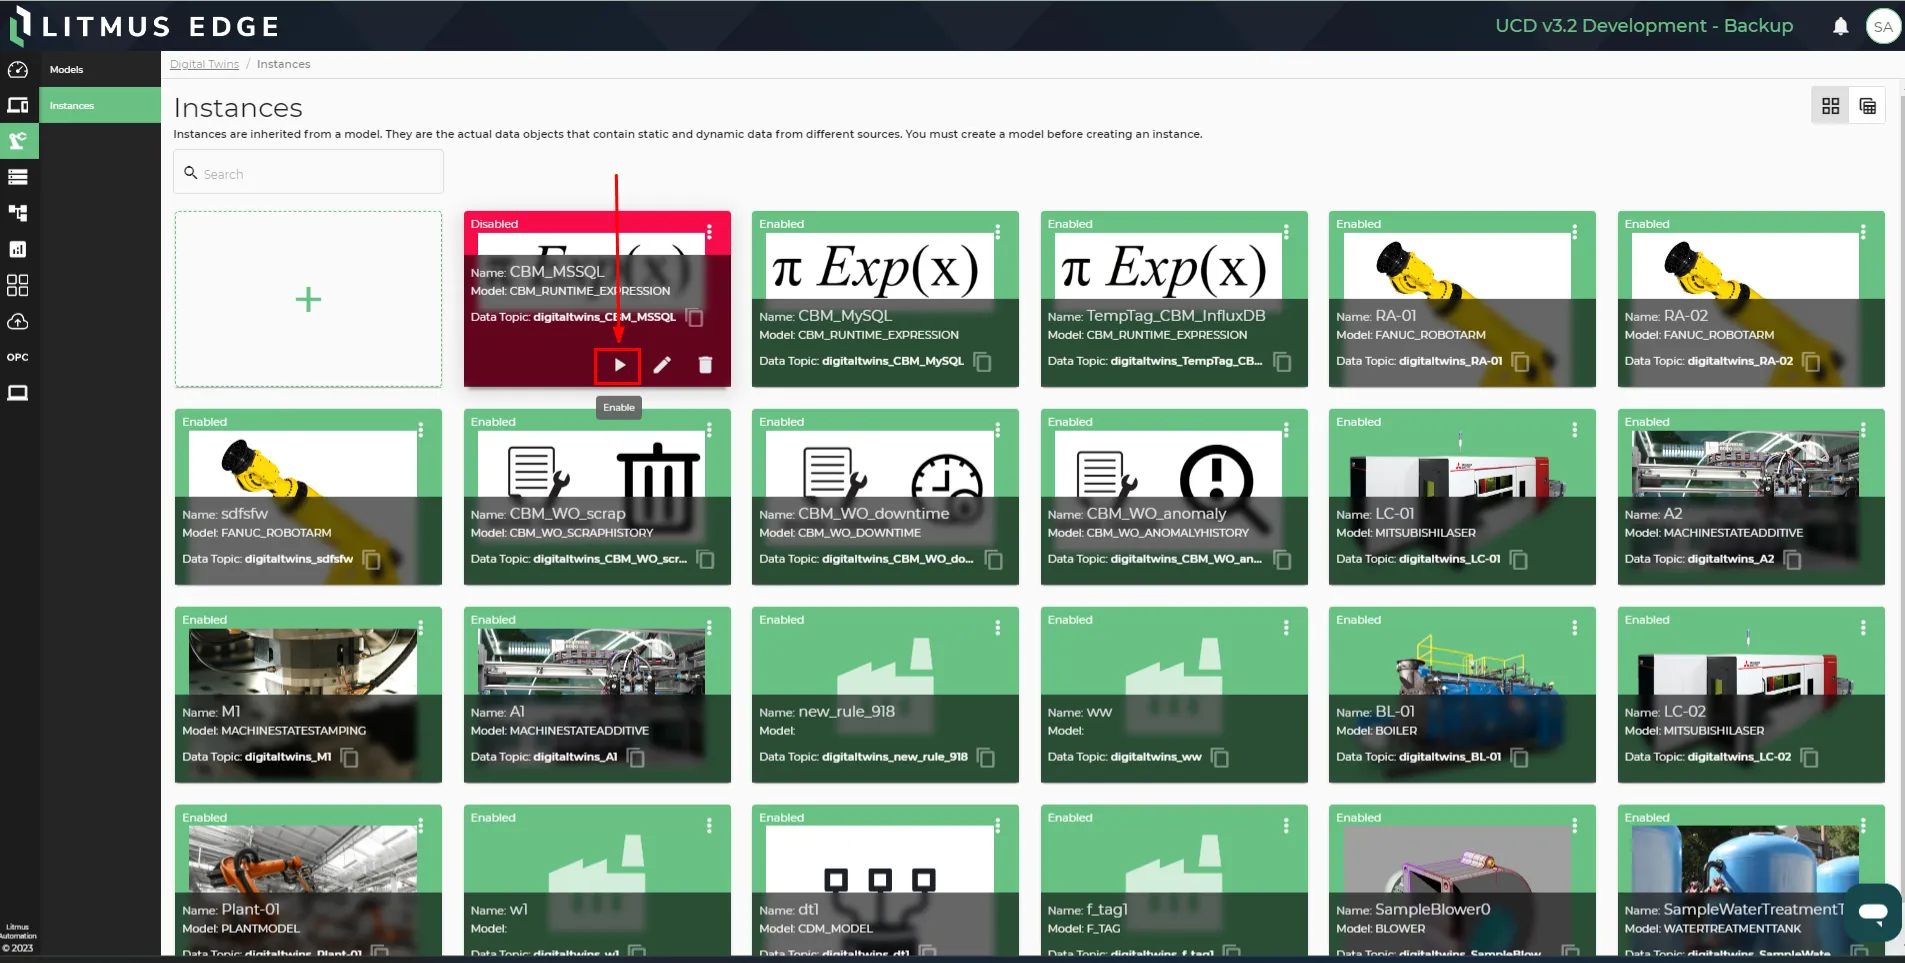The image size is (1905, 963).
Task: Focus the Search instances field
Action: tap(308, 173)
